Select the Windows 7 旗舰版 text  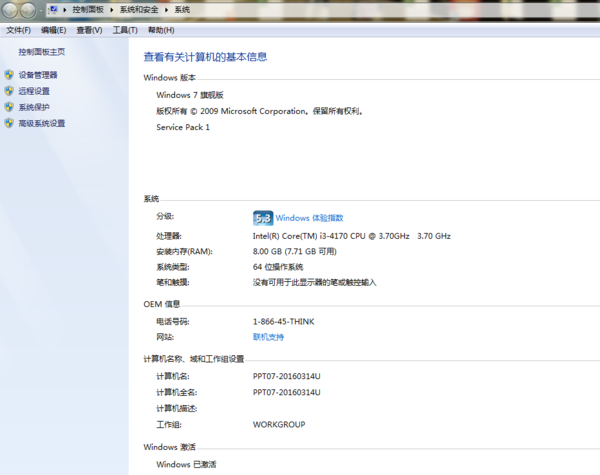[190, 95]
